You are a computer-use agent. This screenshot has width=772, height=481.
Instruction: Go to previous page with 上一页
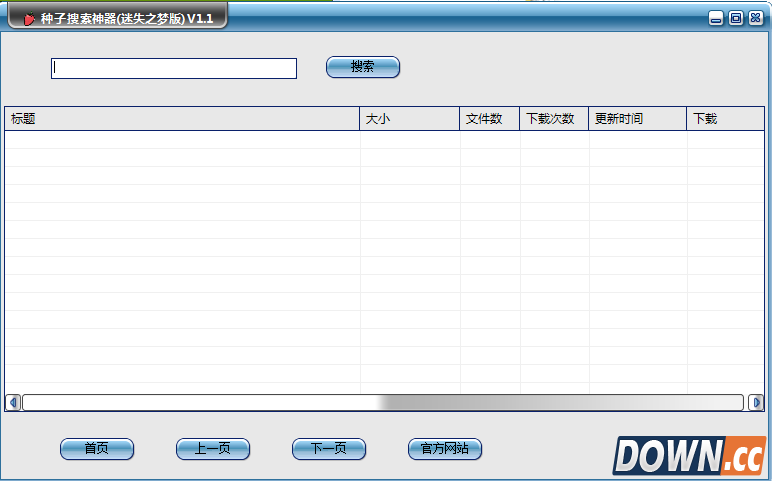[x=213, y=449]
